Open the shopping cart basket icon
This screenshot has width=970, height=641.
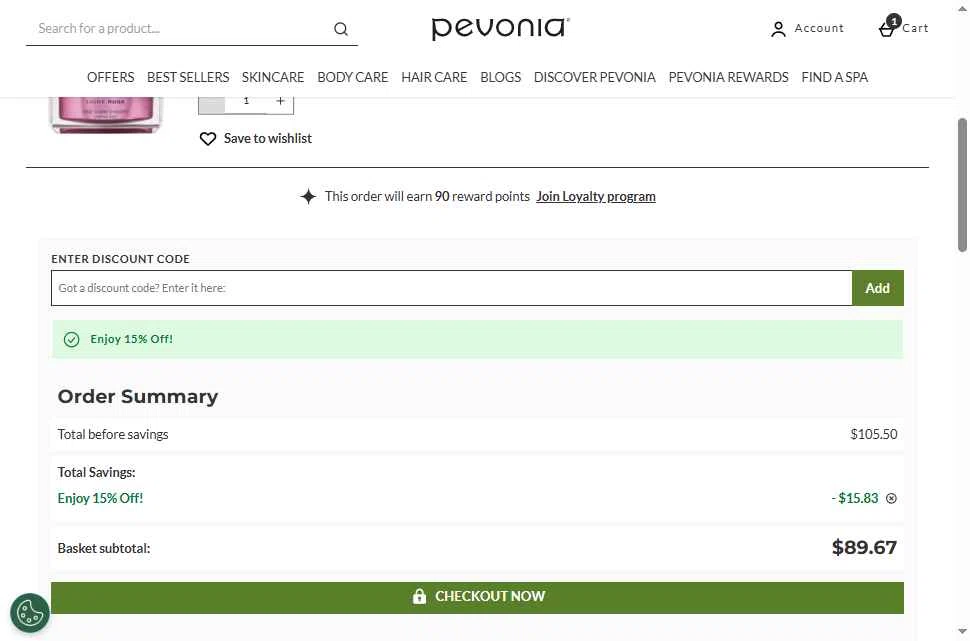887,28
